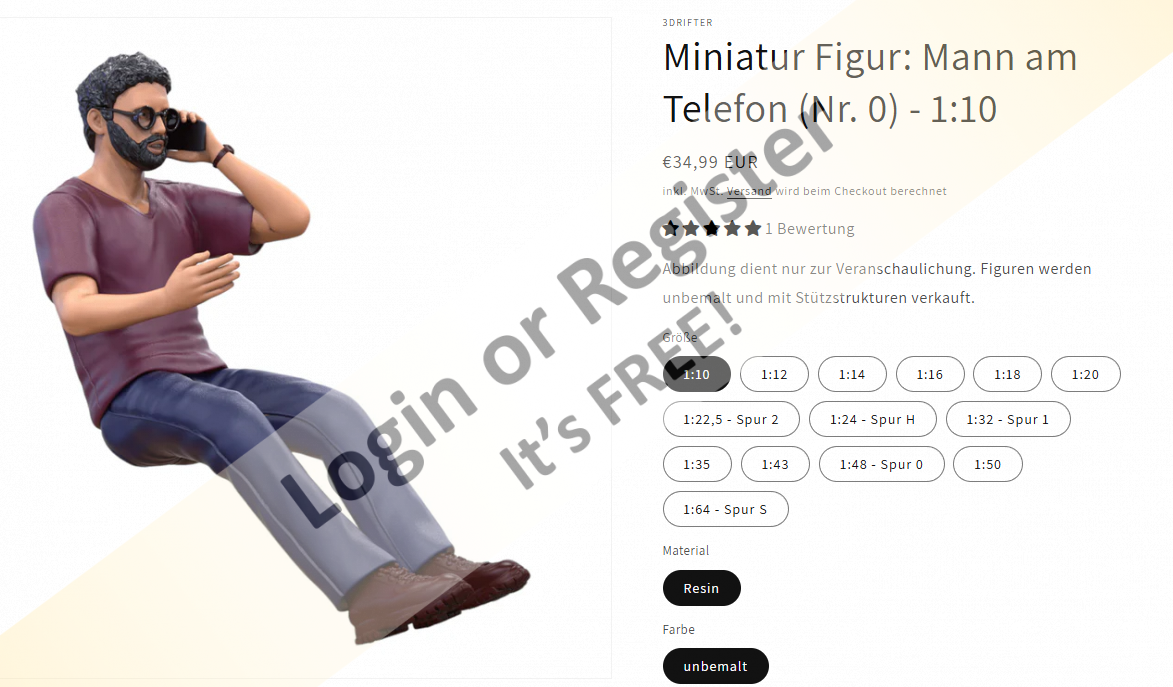
Task: Select Resin material option
Action: (x=701, y=588)
